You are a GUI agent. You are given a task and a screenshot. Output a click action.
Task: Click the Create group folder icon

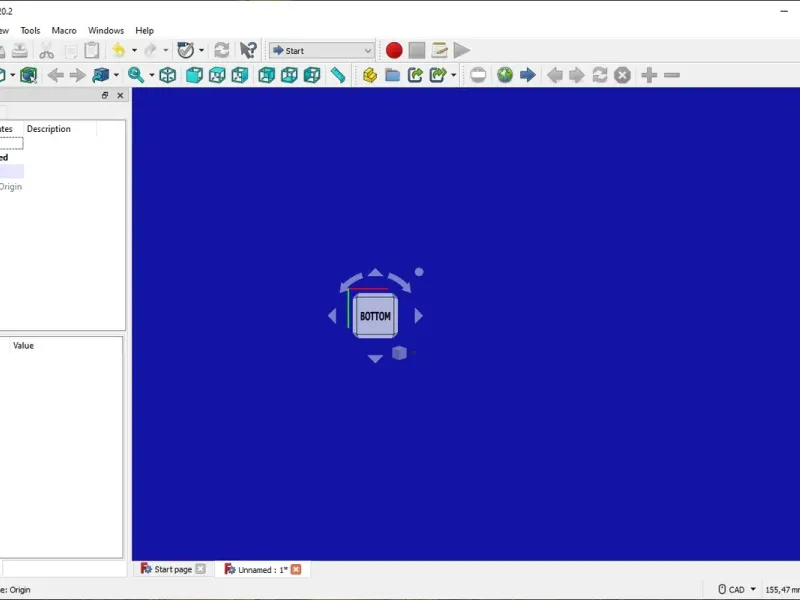point(392,75)
